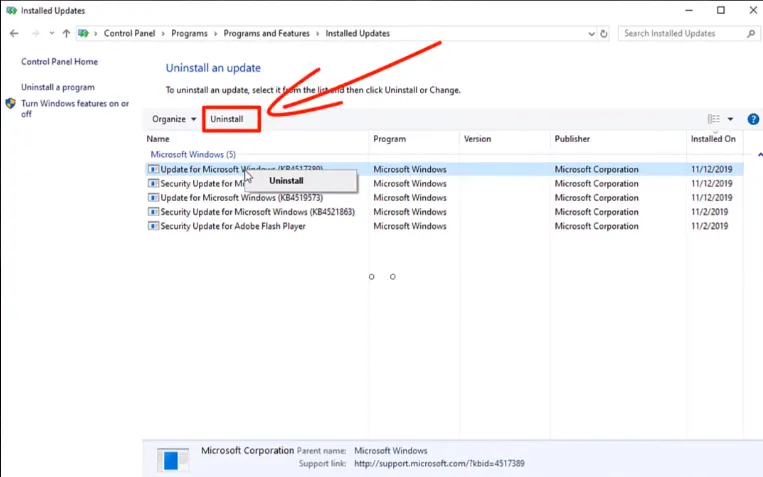763x477 pixels.
Task: Click the Windows features shield icon
Action: (x=11, y=104)
